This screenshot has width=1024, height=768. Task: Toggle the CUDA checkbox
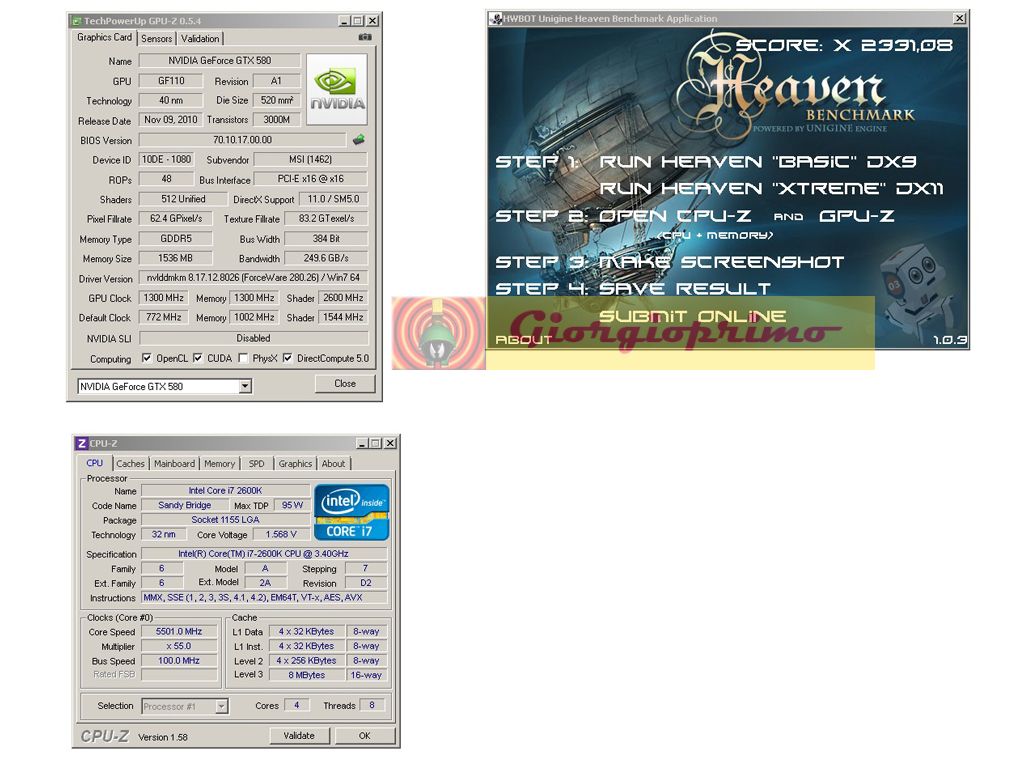point(197,358)
